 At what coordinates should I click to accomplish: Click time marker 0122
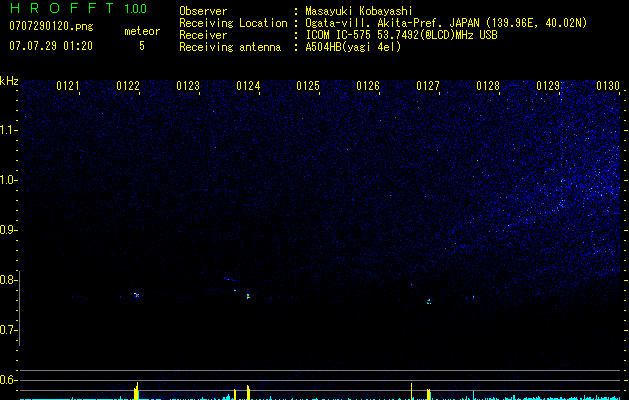pos(128,86)
